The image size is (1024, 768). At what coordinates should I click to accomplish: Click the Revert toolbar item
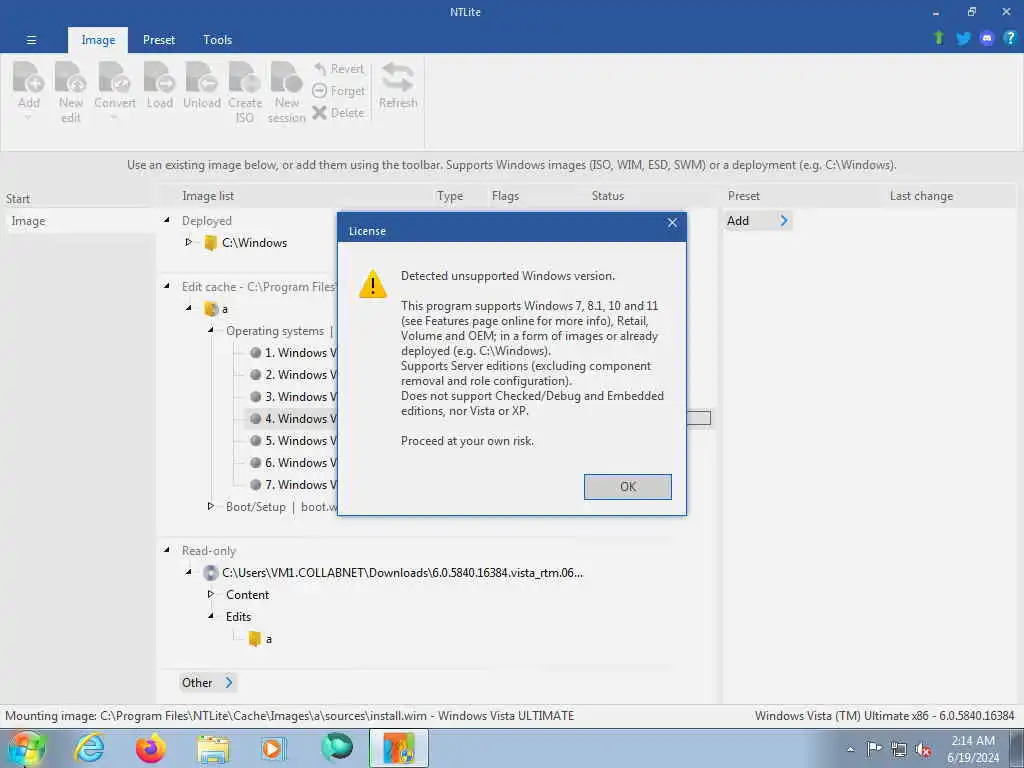pos(338,69)
